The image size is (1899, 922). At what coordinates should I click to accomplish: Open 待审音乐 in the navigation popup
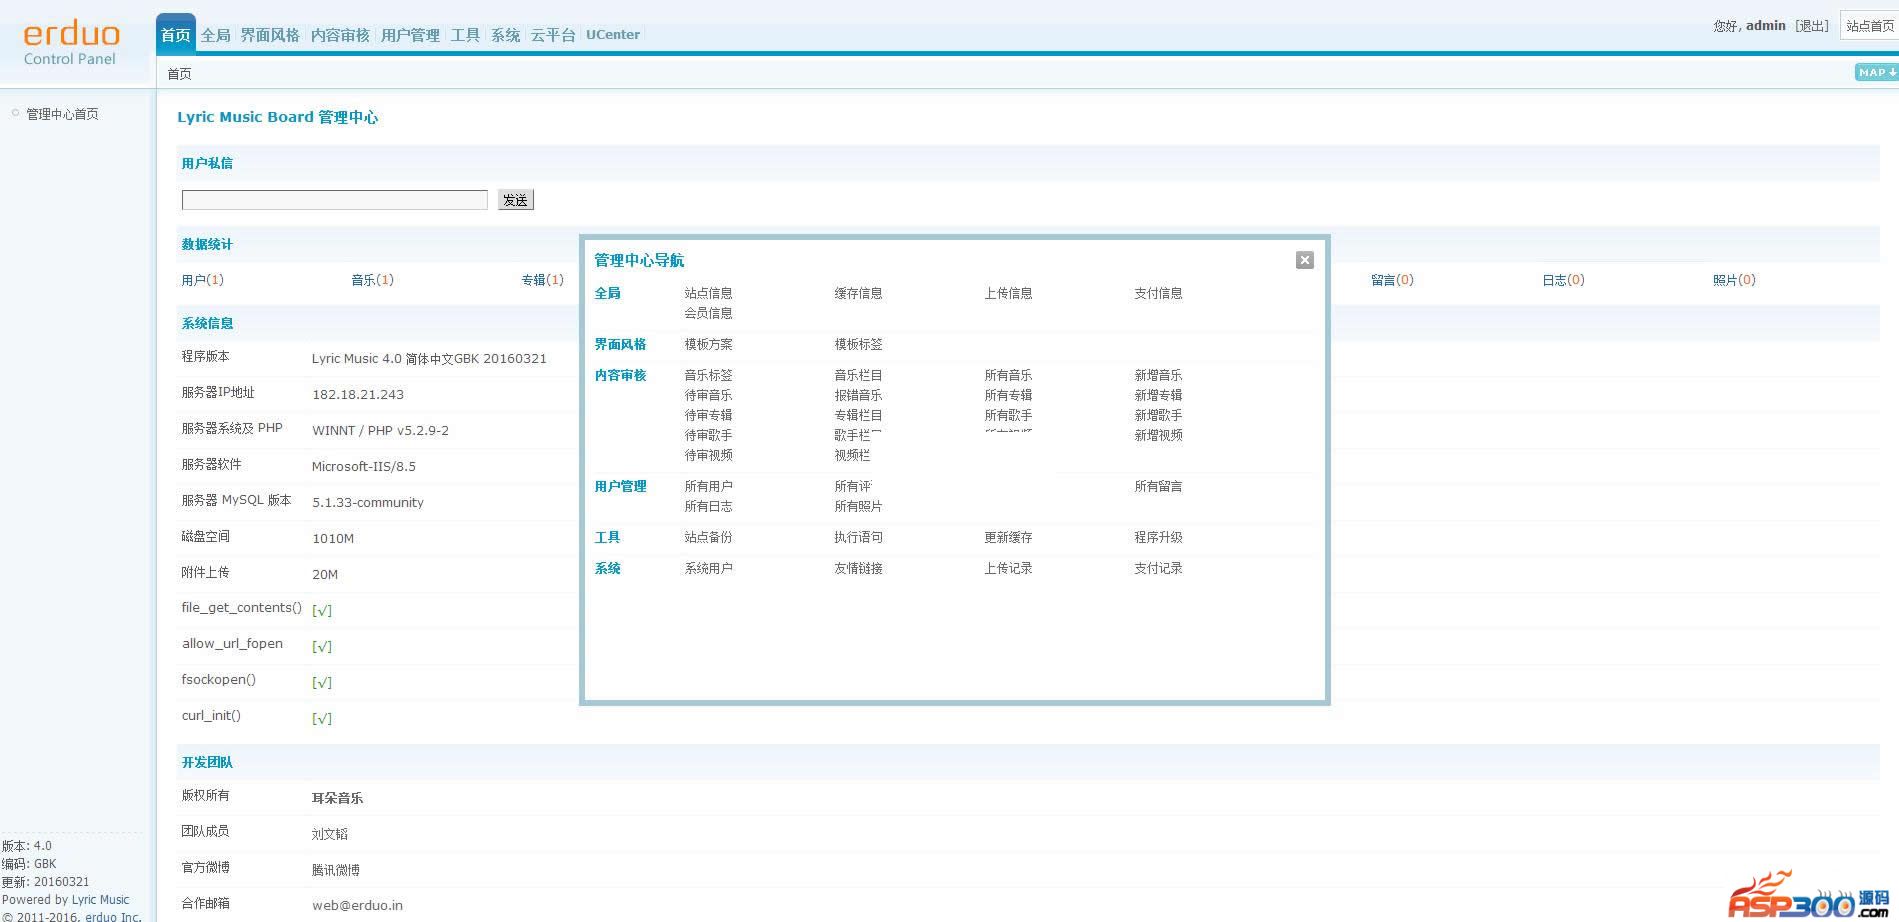(x=708, y=395)
